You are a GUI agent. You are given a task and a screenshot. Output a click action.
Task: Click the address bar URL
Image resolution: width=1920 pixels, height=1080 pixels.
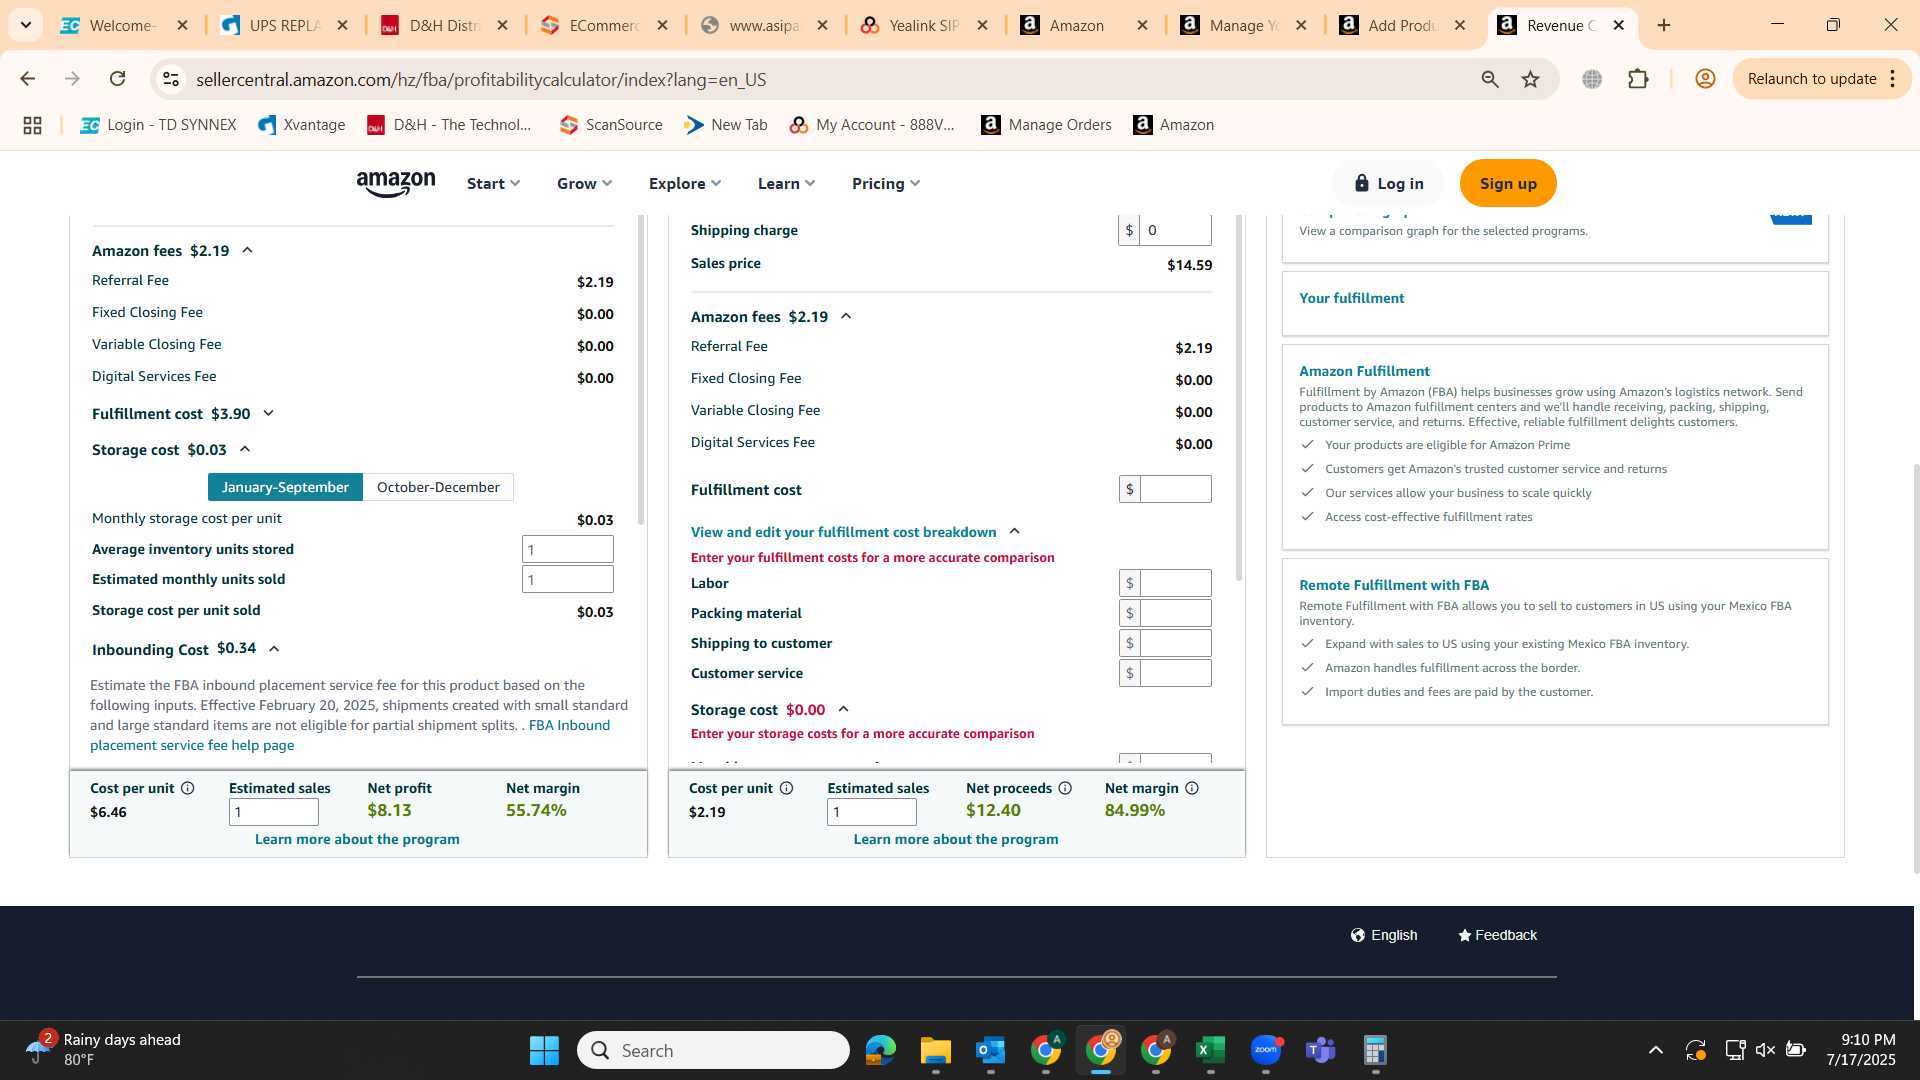[481, 79]
